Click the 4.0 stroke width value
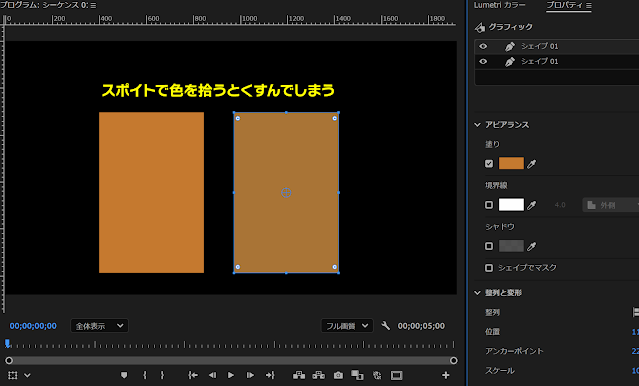The height and width of the screenshot is (386, 639). click(x=560, y=205)
